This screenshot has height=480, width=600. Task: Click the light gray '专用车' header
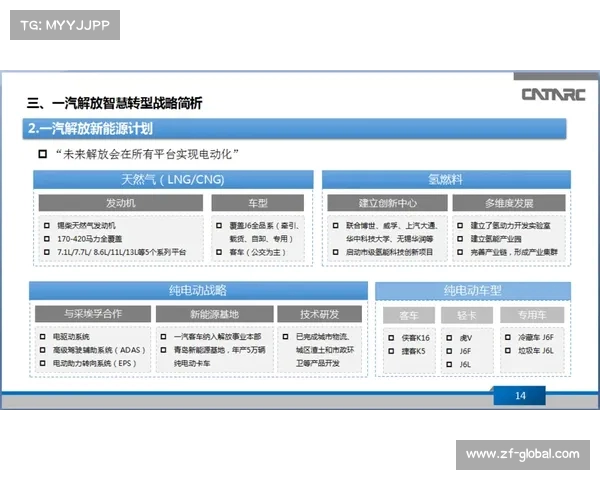[x=532, y=315]
